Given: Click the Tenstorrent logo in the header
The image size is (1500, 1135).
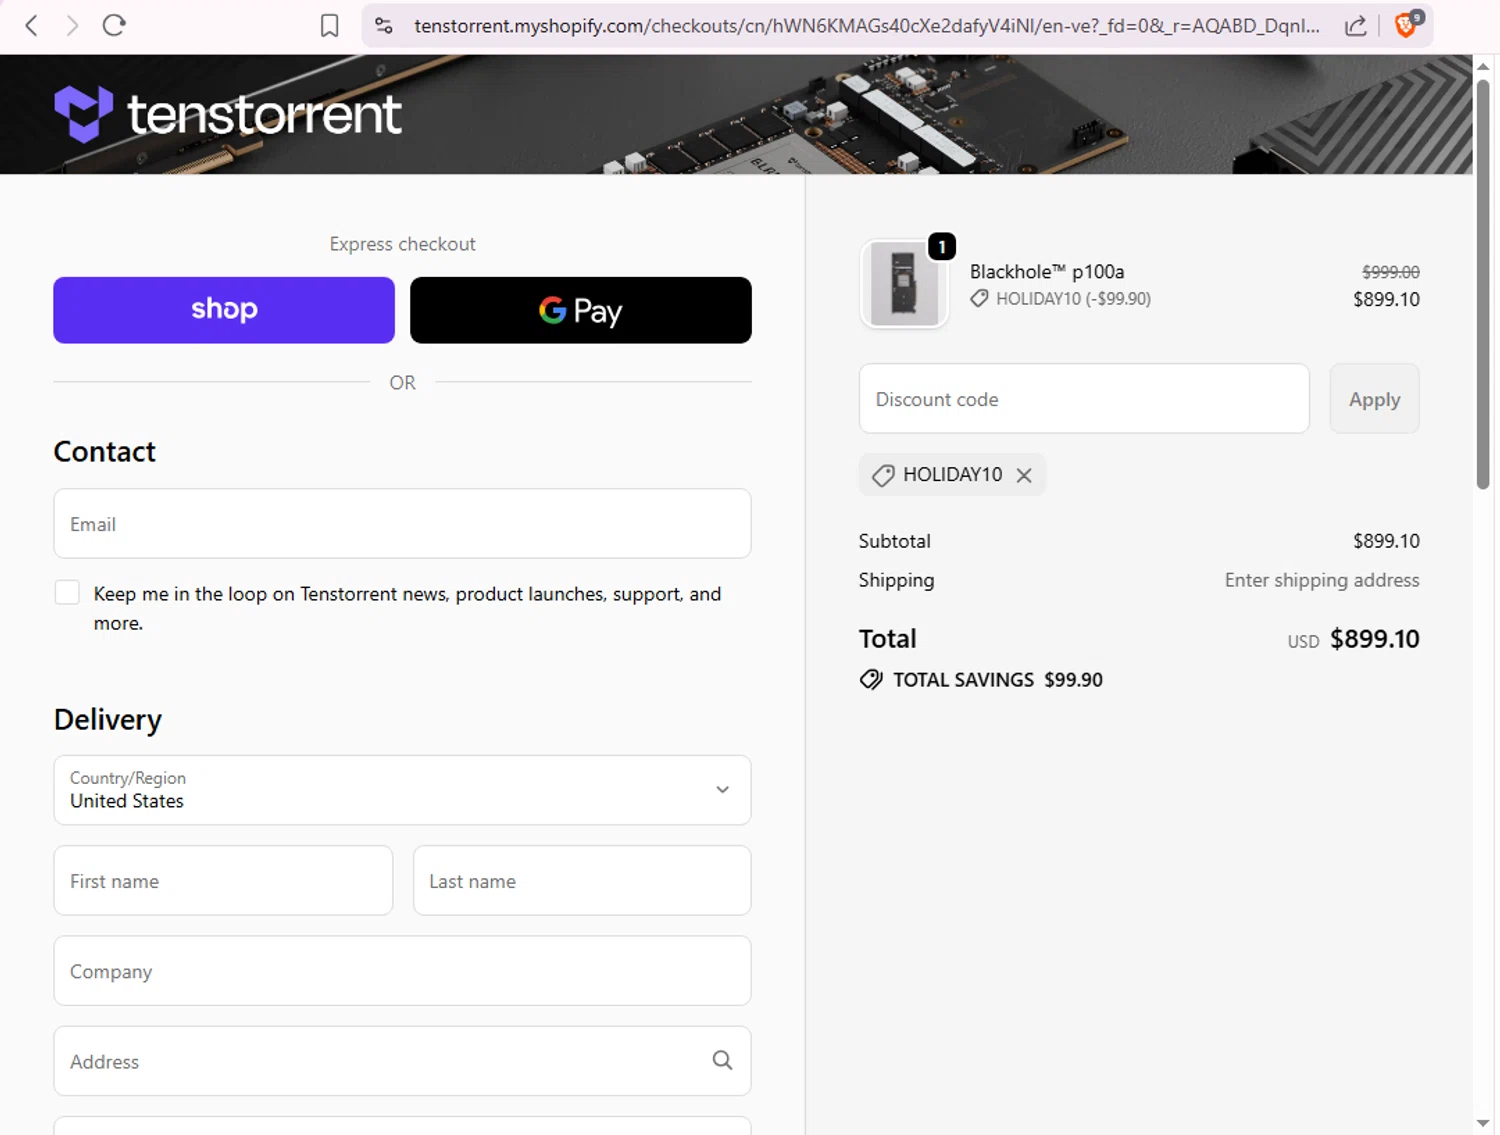Looking at the screenshot, I should 228,114.
